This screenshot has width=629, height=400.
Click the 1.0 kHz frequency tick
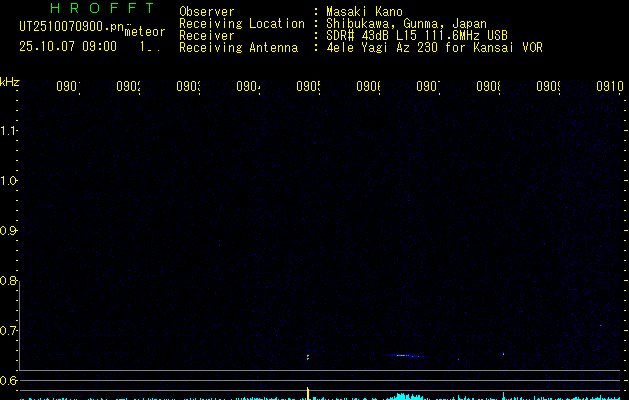coord(9,181)
